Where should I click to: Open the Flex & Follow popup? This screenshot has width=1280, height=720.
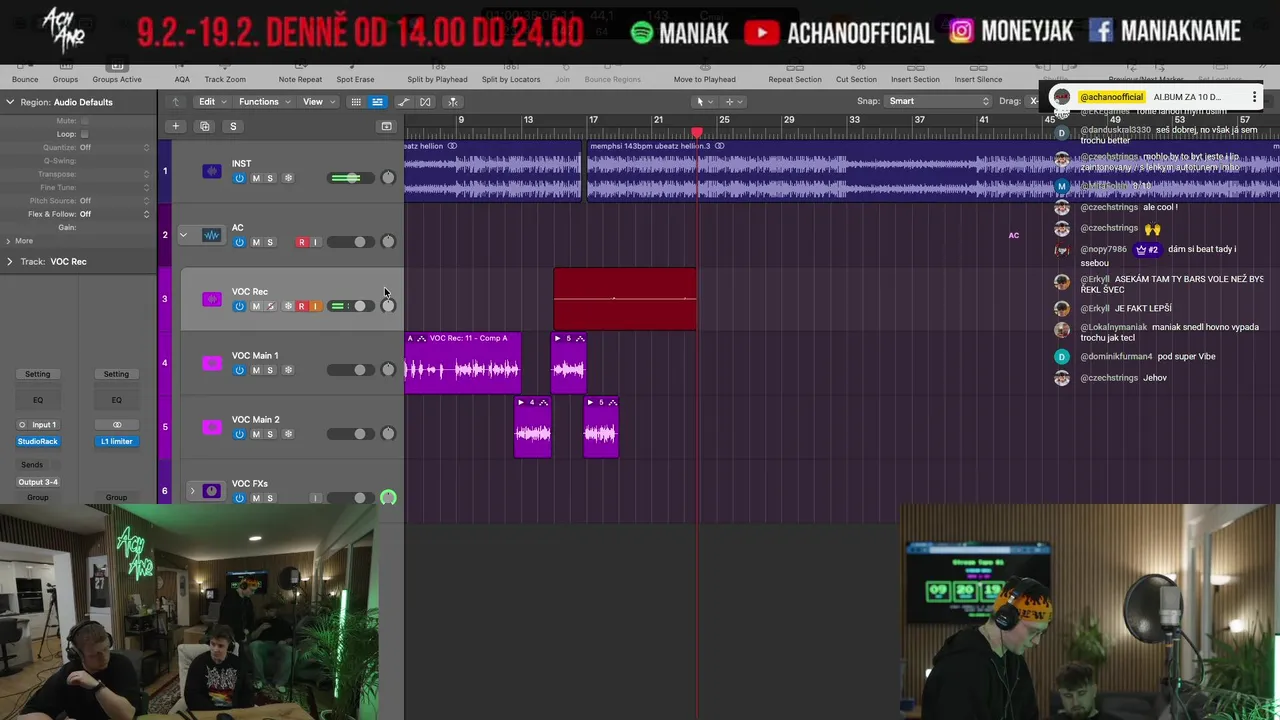[x=115, y=214]
